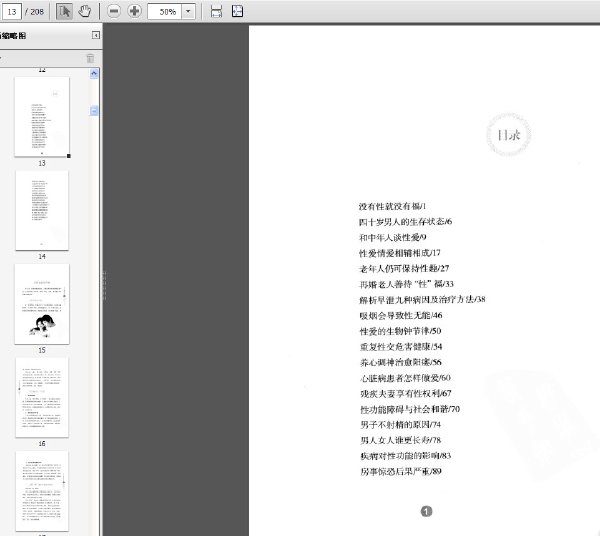Click the entry '房事惊恐后果严重/89'
This screenshot has height=536, width=600.
[x=401, y=471]
